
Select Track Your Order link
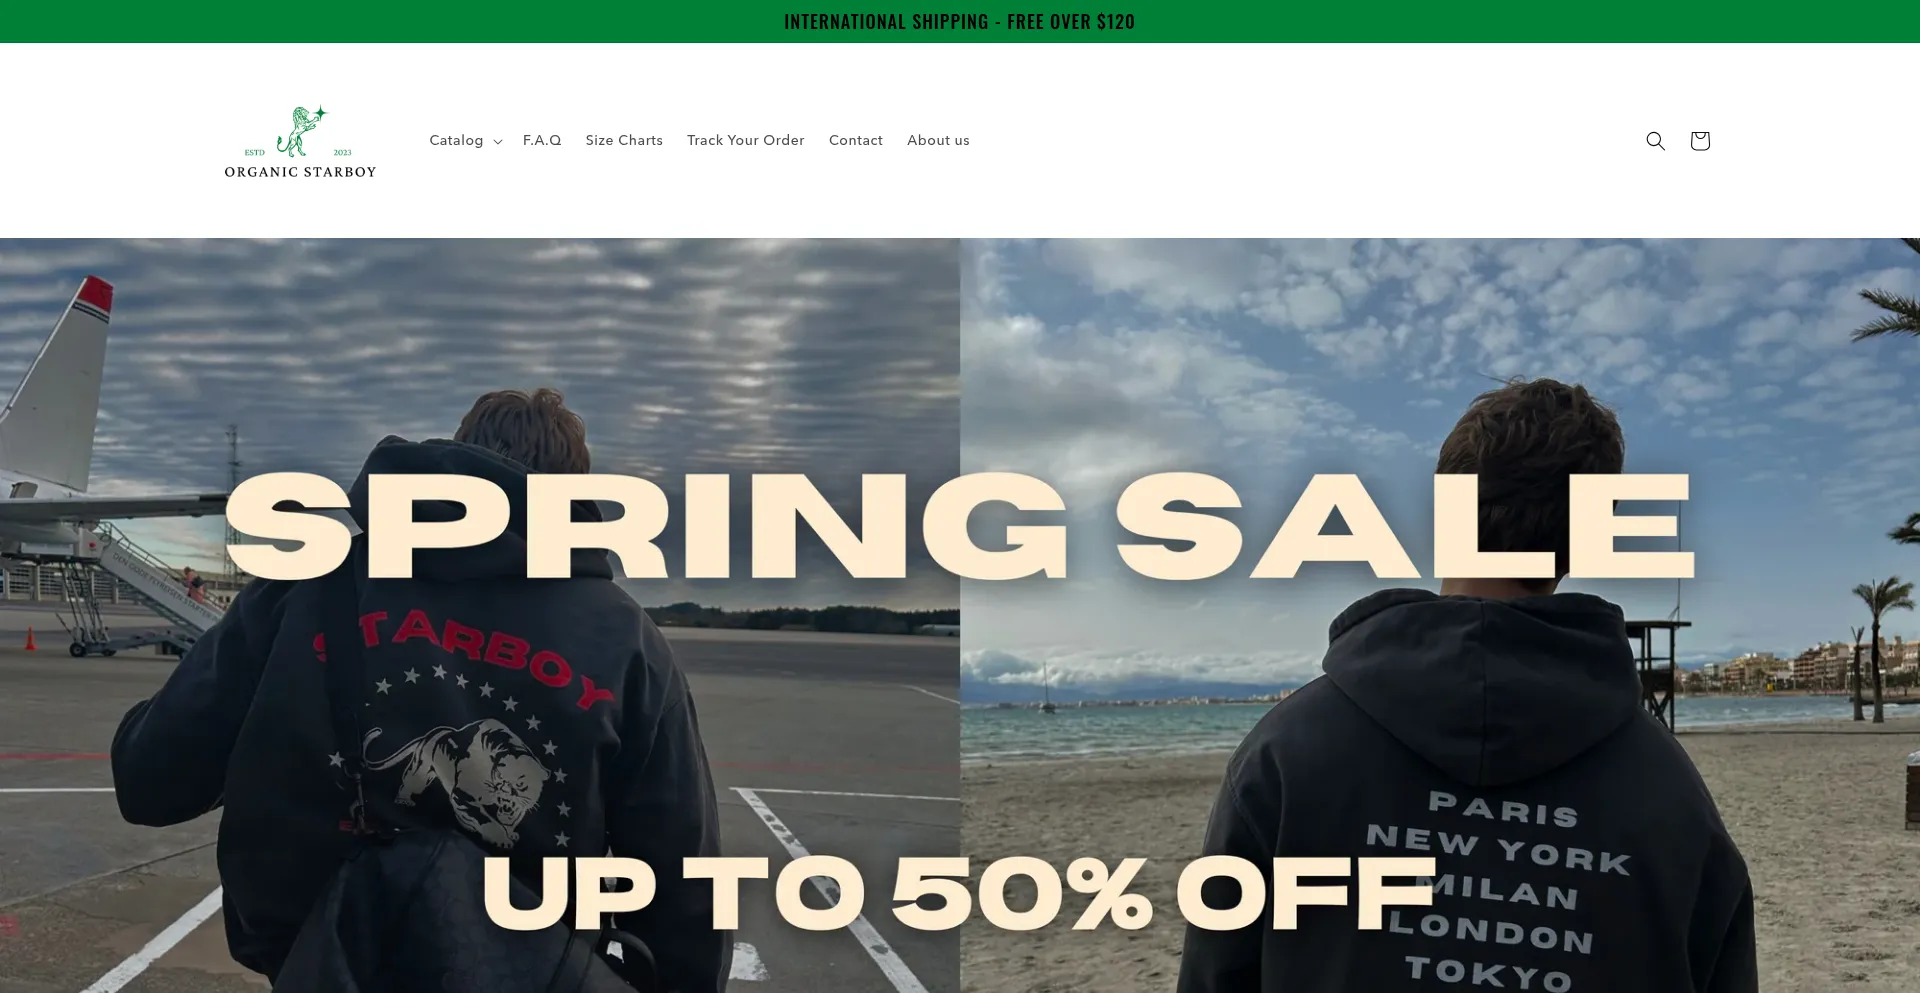tap(745, 141)
